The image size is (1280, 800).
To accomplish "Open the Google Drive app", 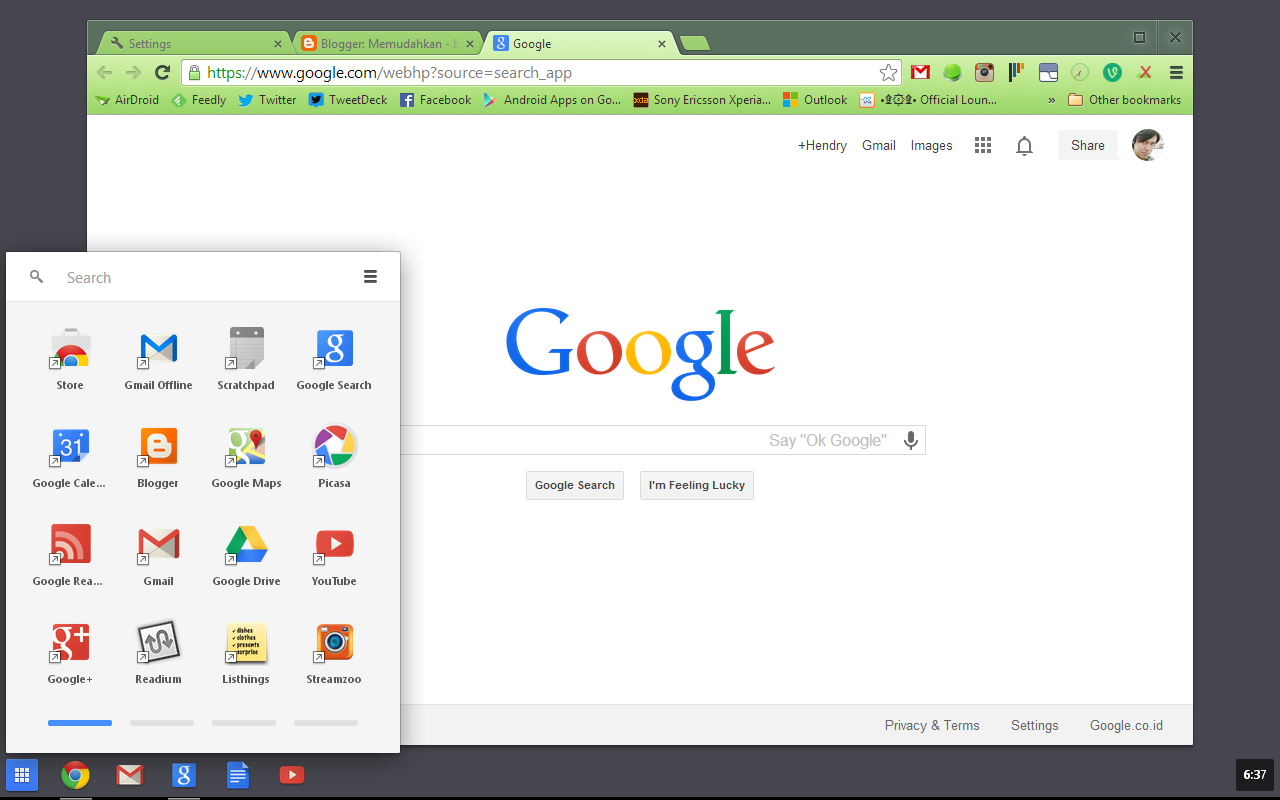I will [x=246, y=554].
